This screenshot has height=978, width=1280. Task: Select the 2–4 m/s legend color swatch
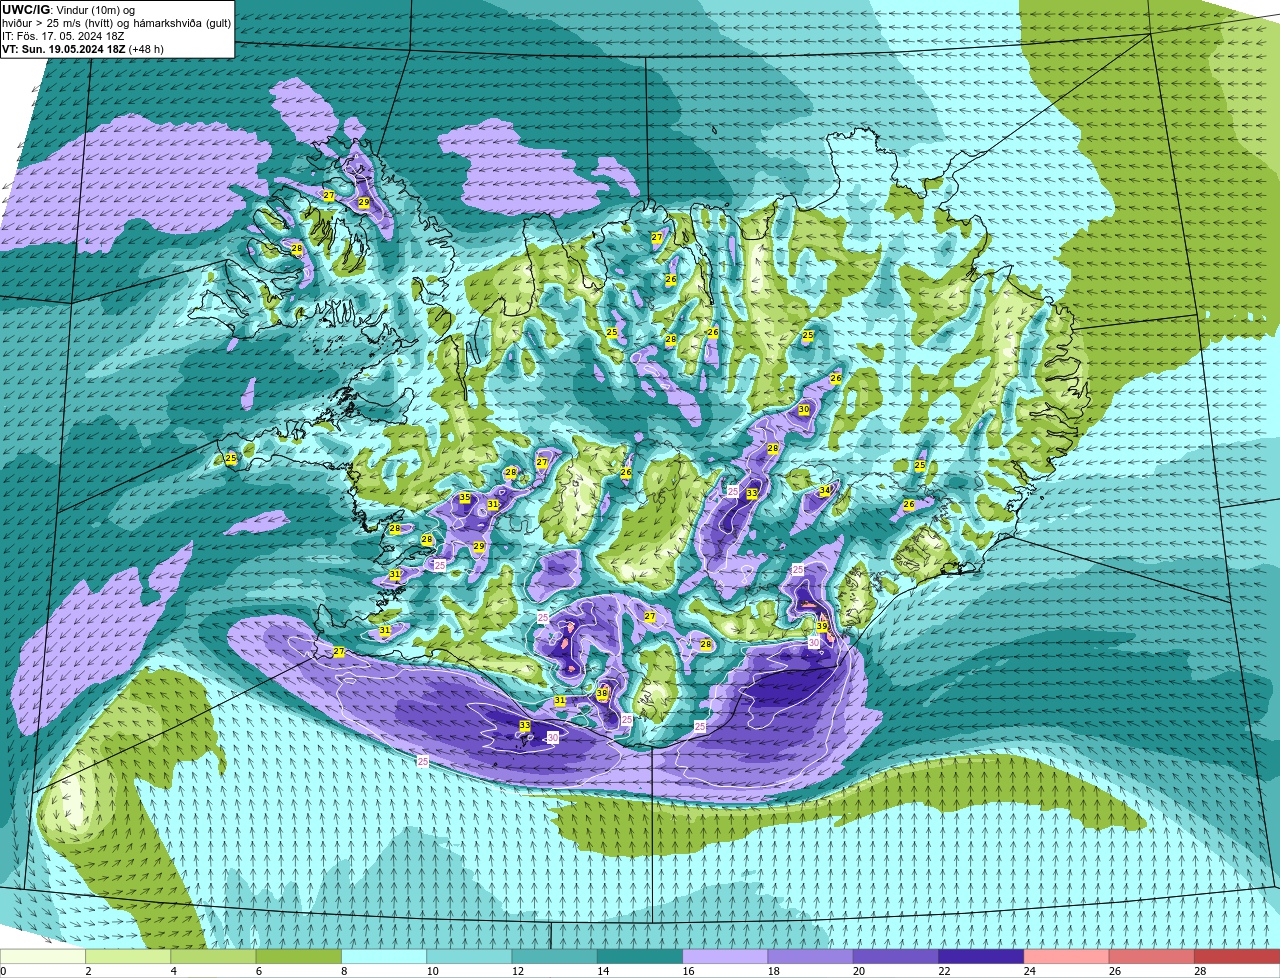129,957
